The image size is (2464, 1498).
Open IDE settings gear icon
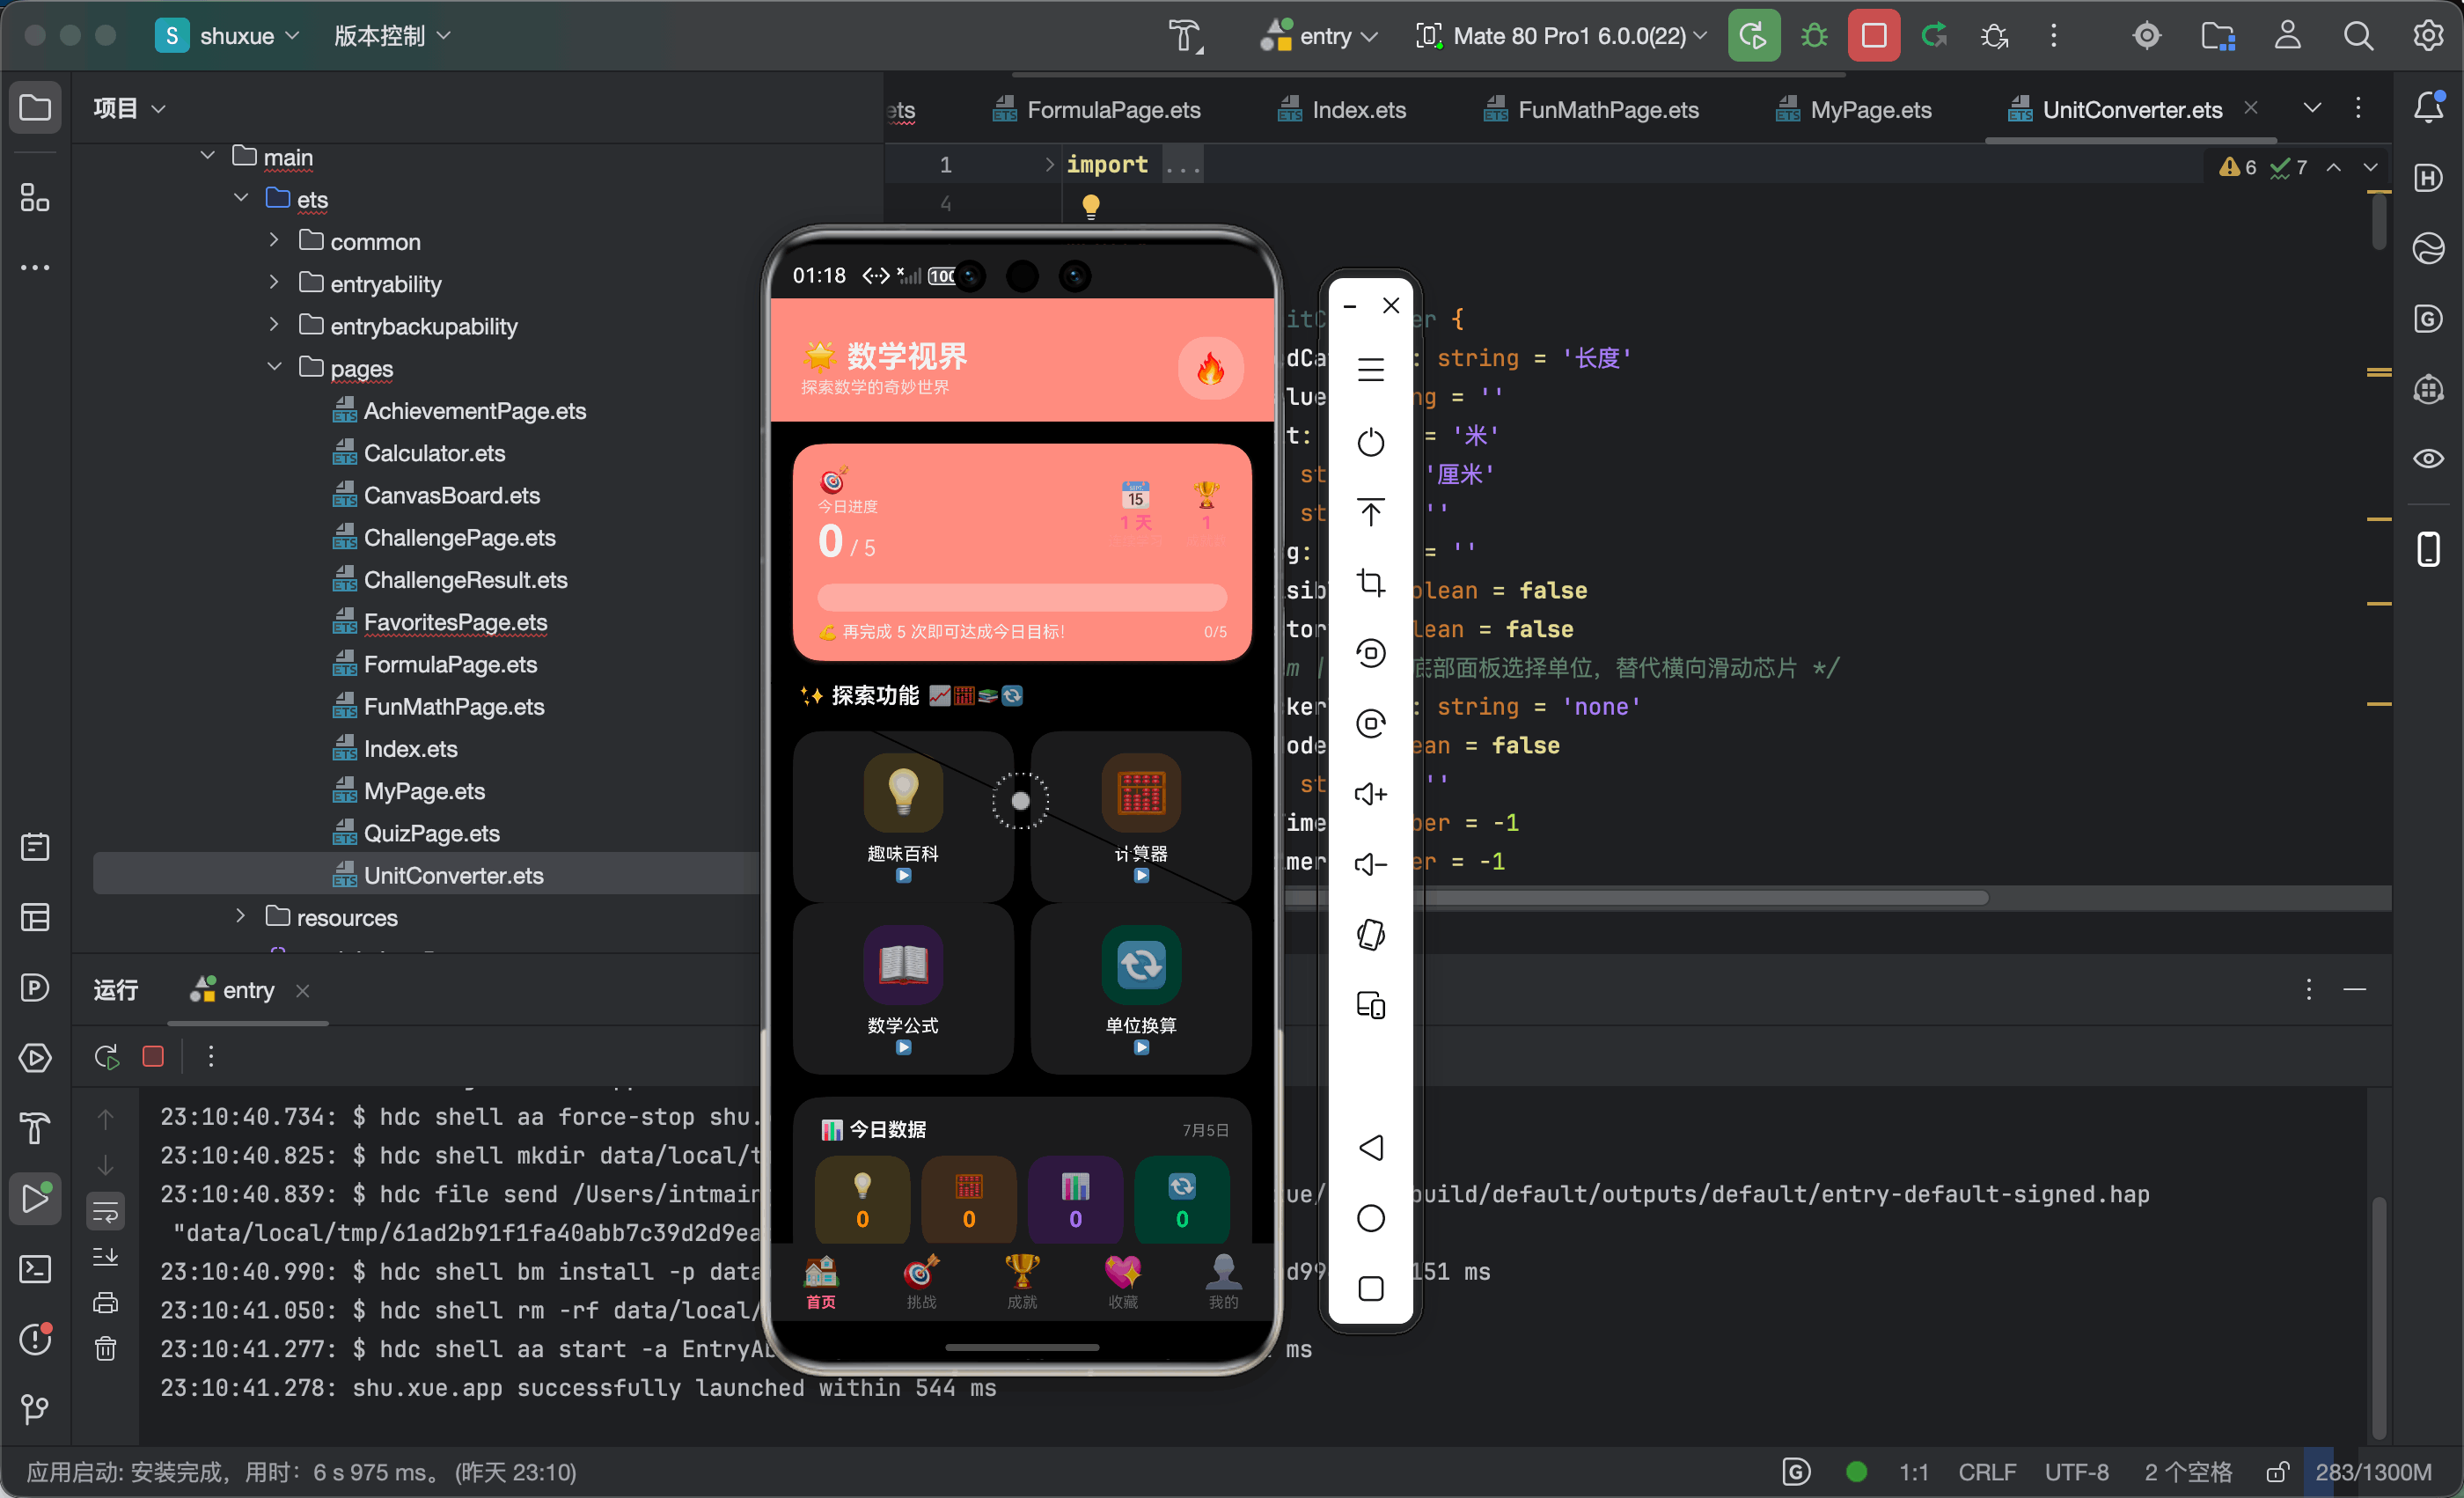(2428, 36)
